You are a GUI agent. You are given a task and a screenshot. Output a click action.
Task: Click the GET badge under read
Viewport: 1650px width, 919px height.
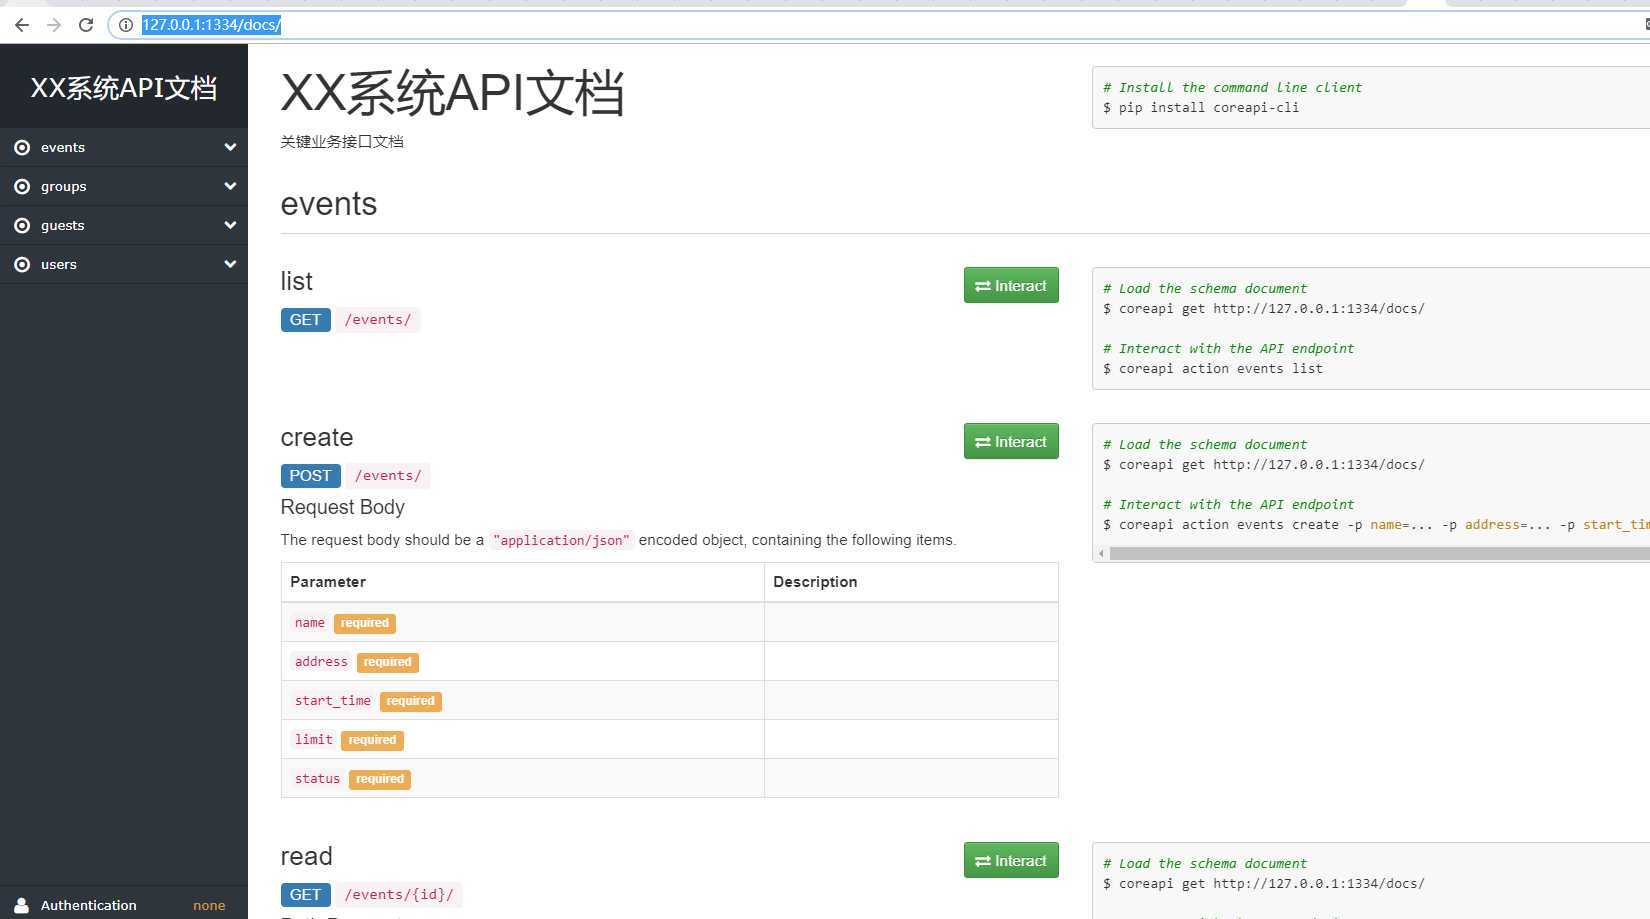point(306,895)
